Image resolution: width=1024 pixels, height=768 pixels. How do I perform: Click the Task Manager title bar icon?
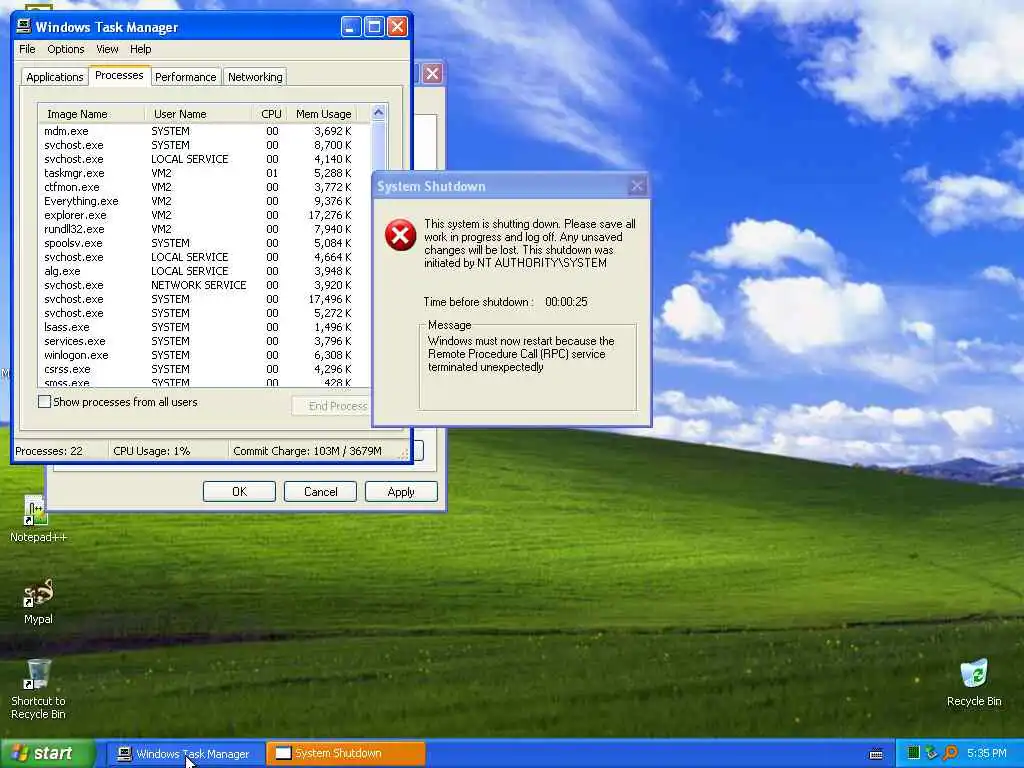(x=24, y=26)
